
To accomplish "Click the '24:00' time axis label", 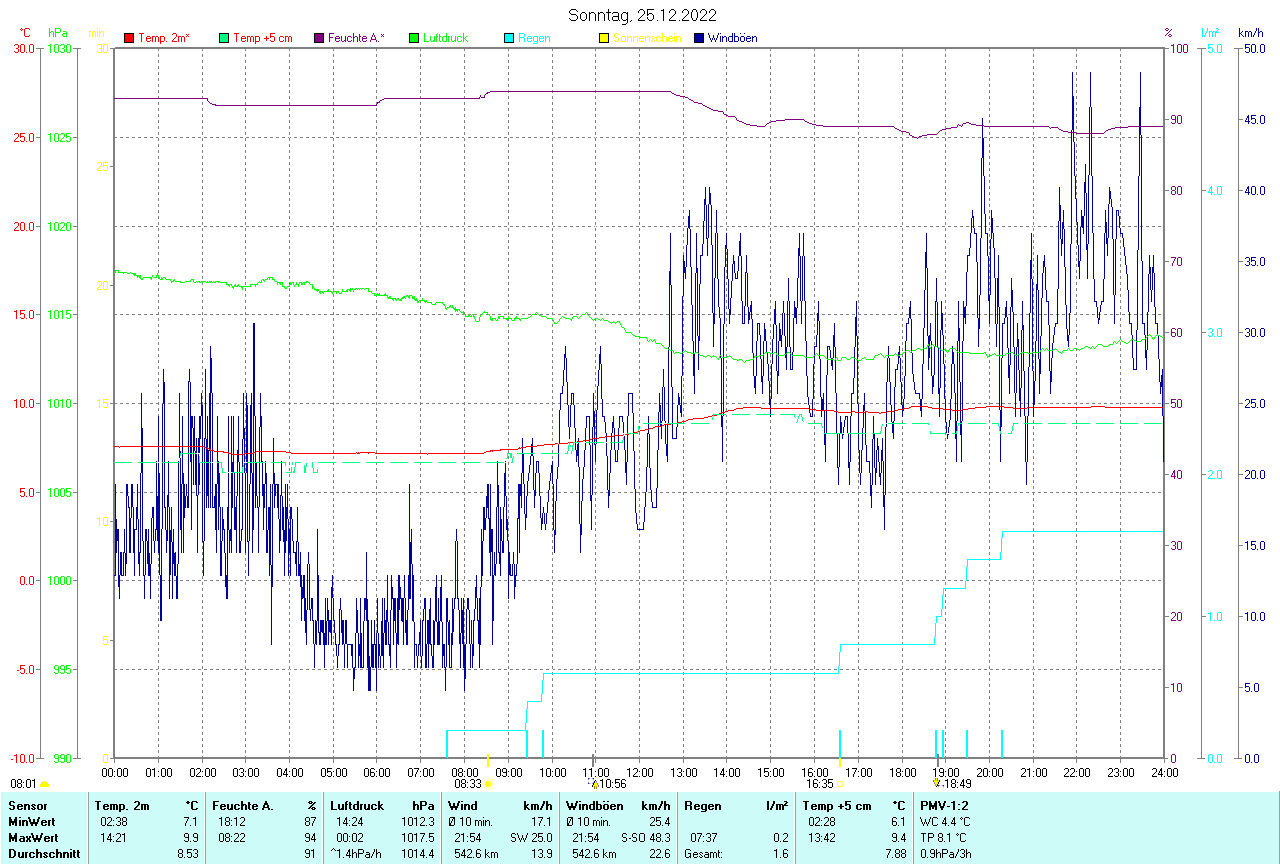I will coord(1164,772).
